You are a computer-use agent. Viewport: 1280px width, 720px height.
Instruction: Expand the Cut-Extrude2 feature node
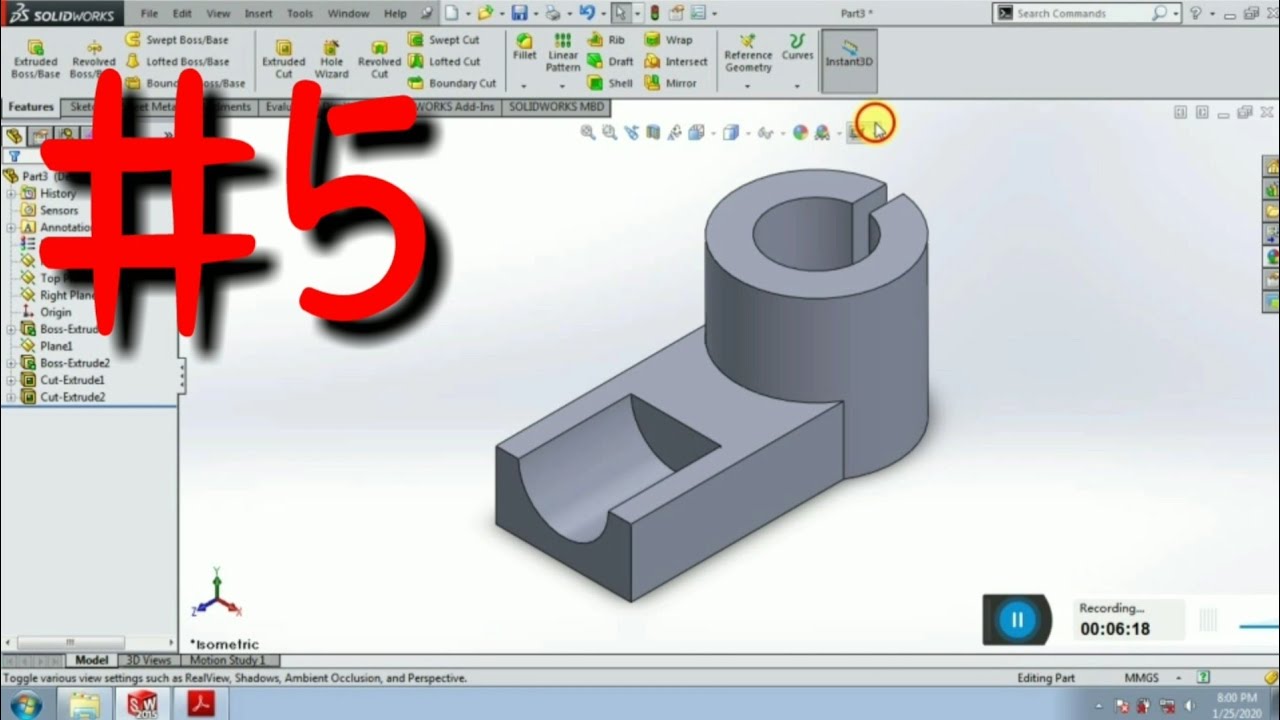(x=11, y=397)
